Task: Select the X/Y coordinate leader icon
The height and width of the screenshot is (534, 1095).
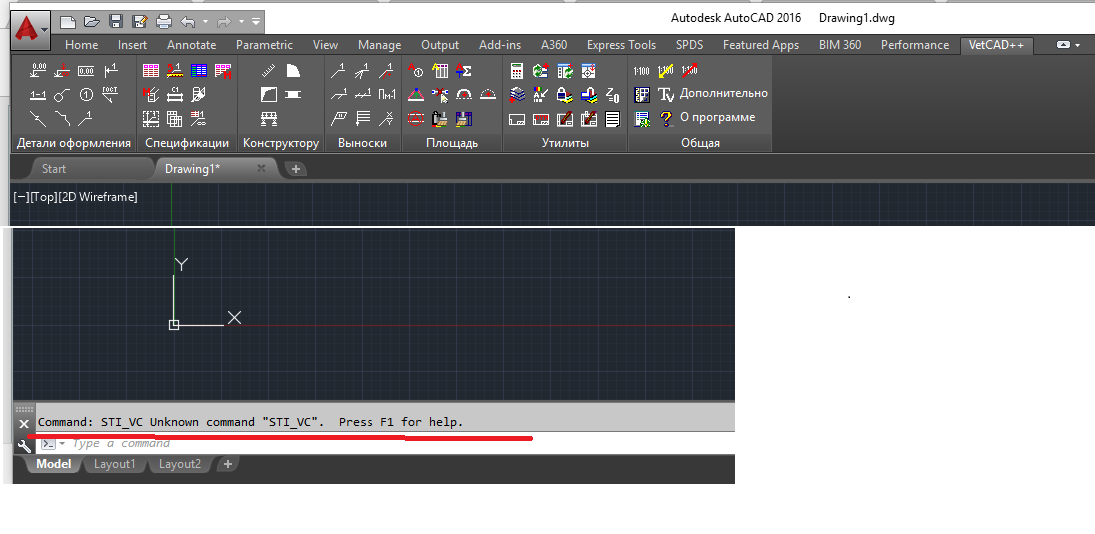Action: [386, 118]
